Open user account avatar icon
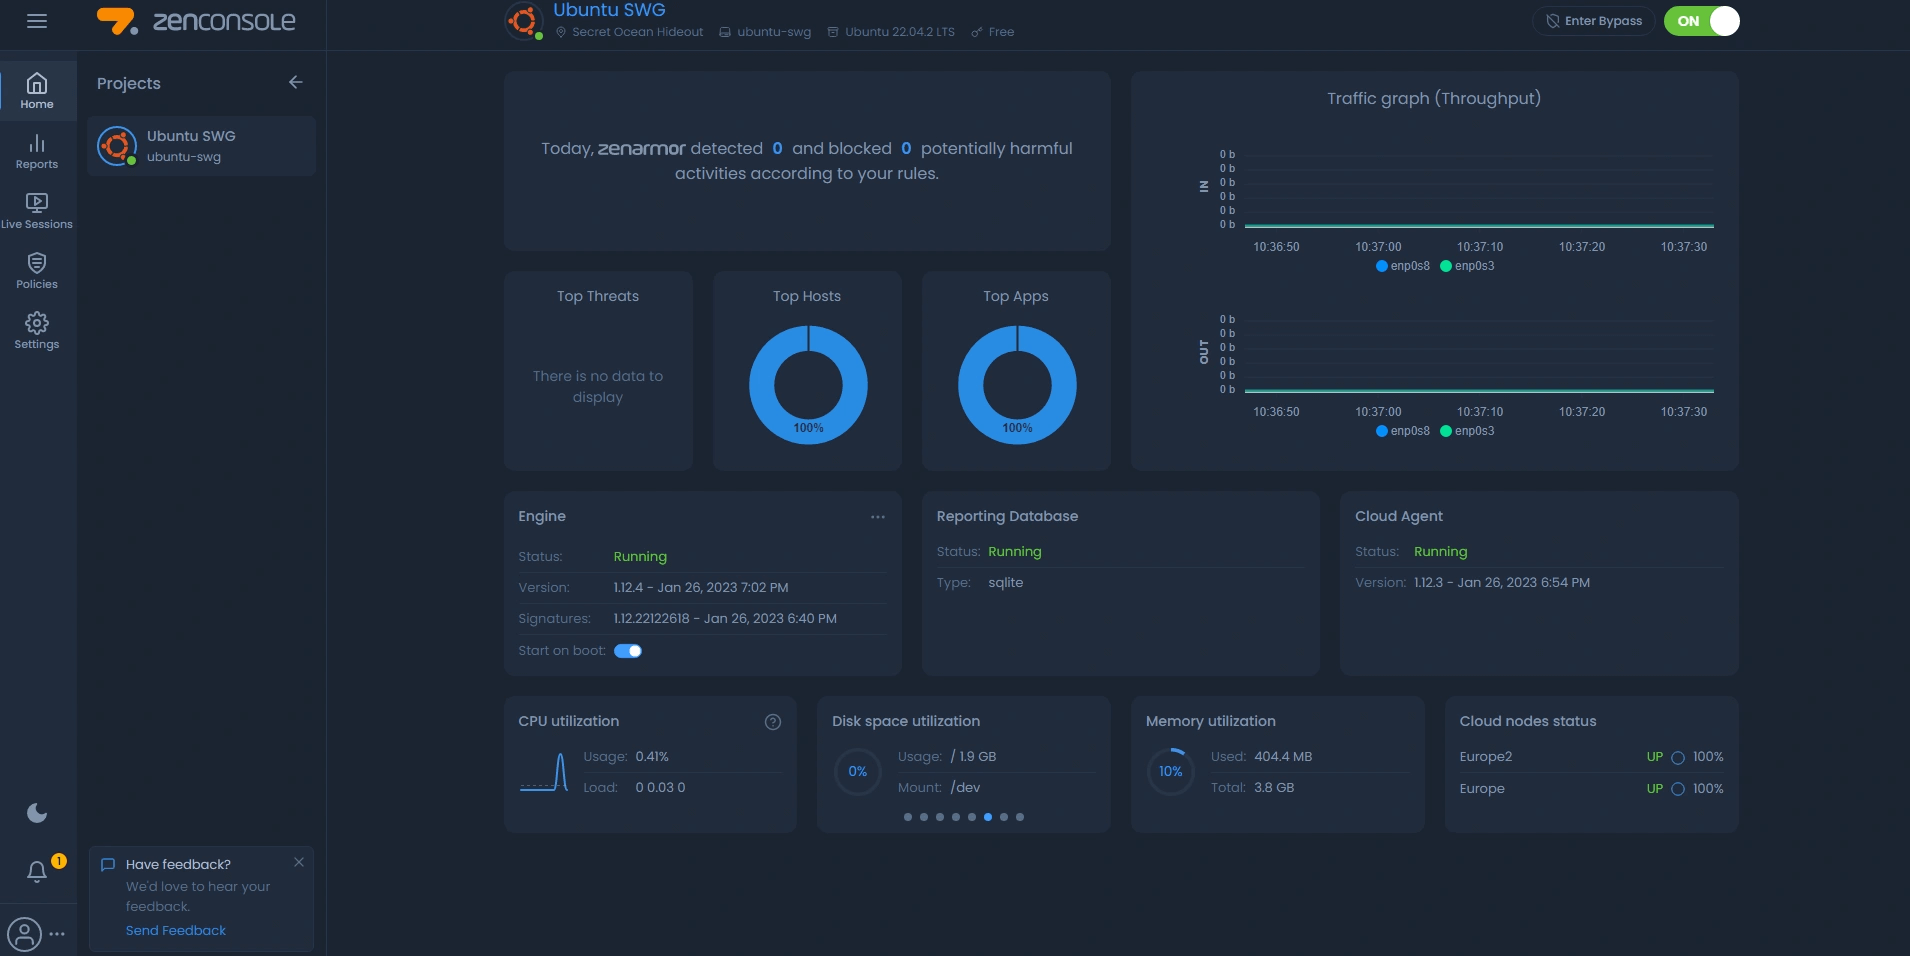 [24, 934]
